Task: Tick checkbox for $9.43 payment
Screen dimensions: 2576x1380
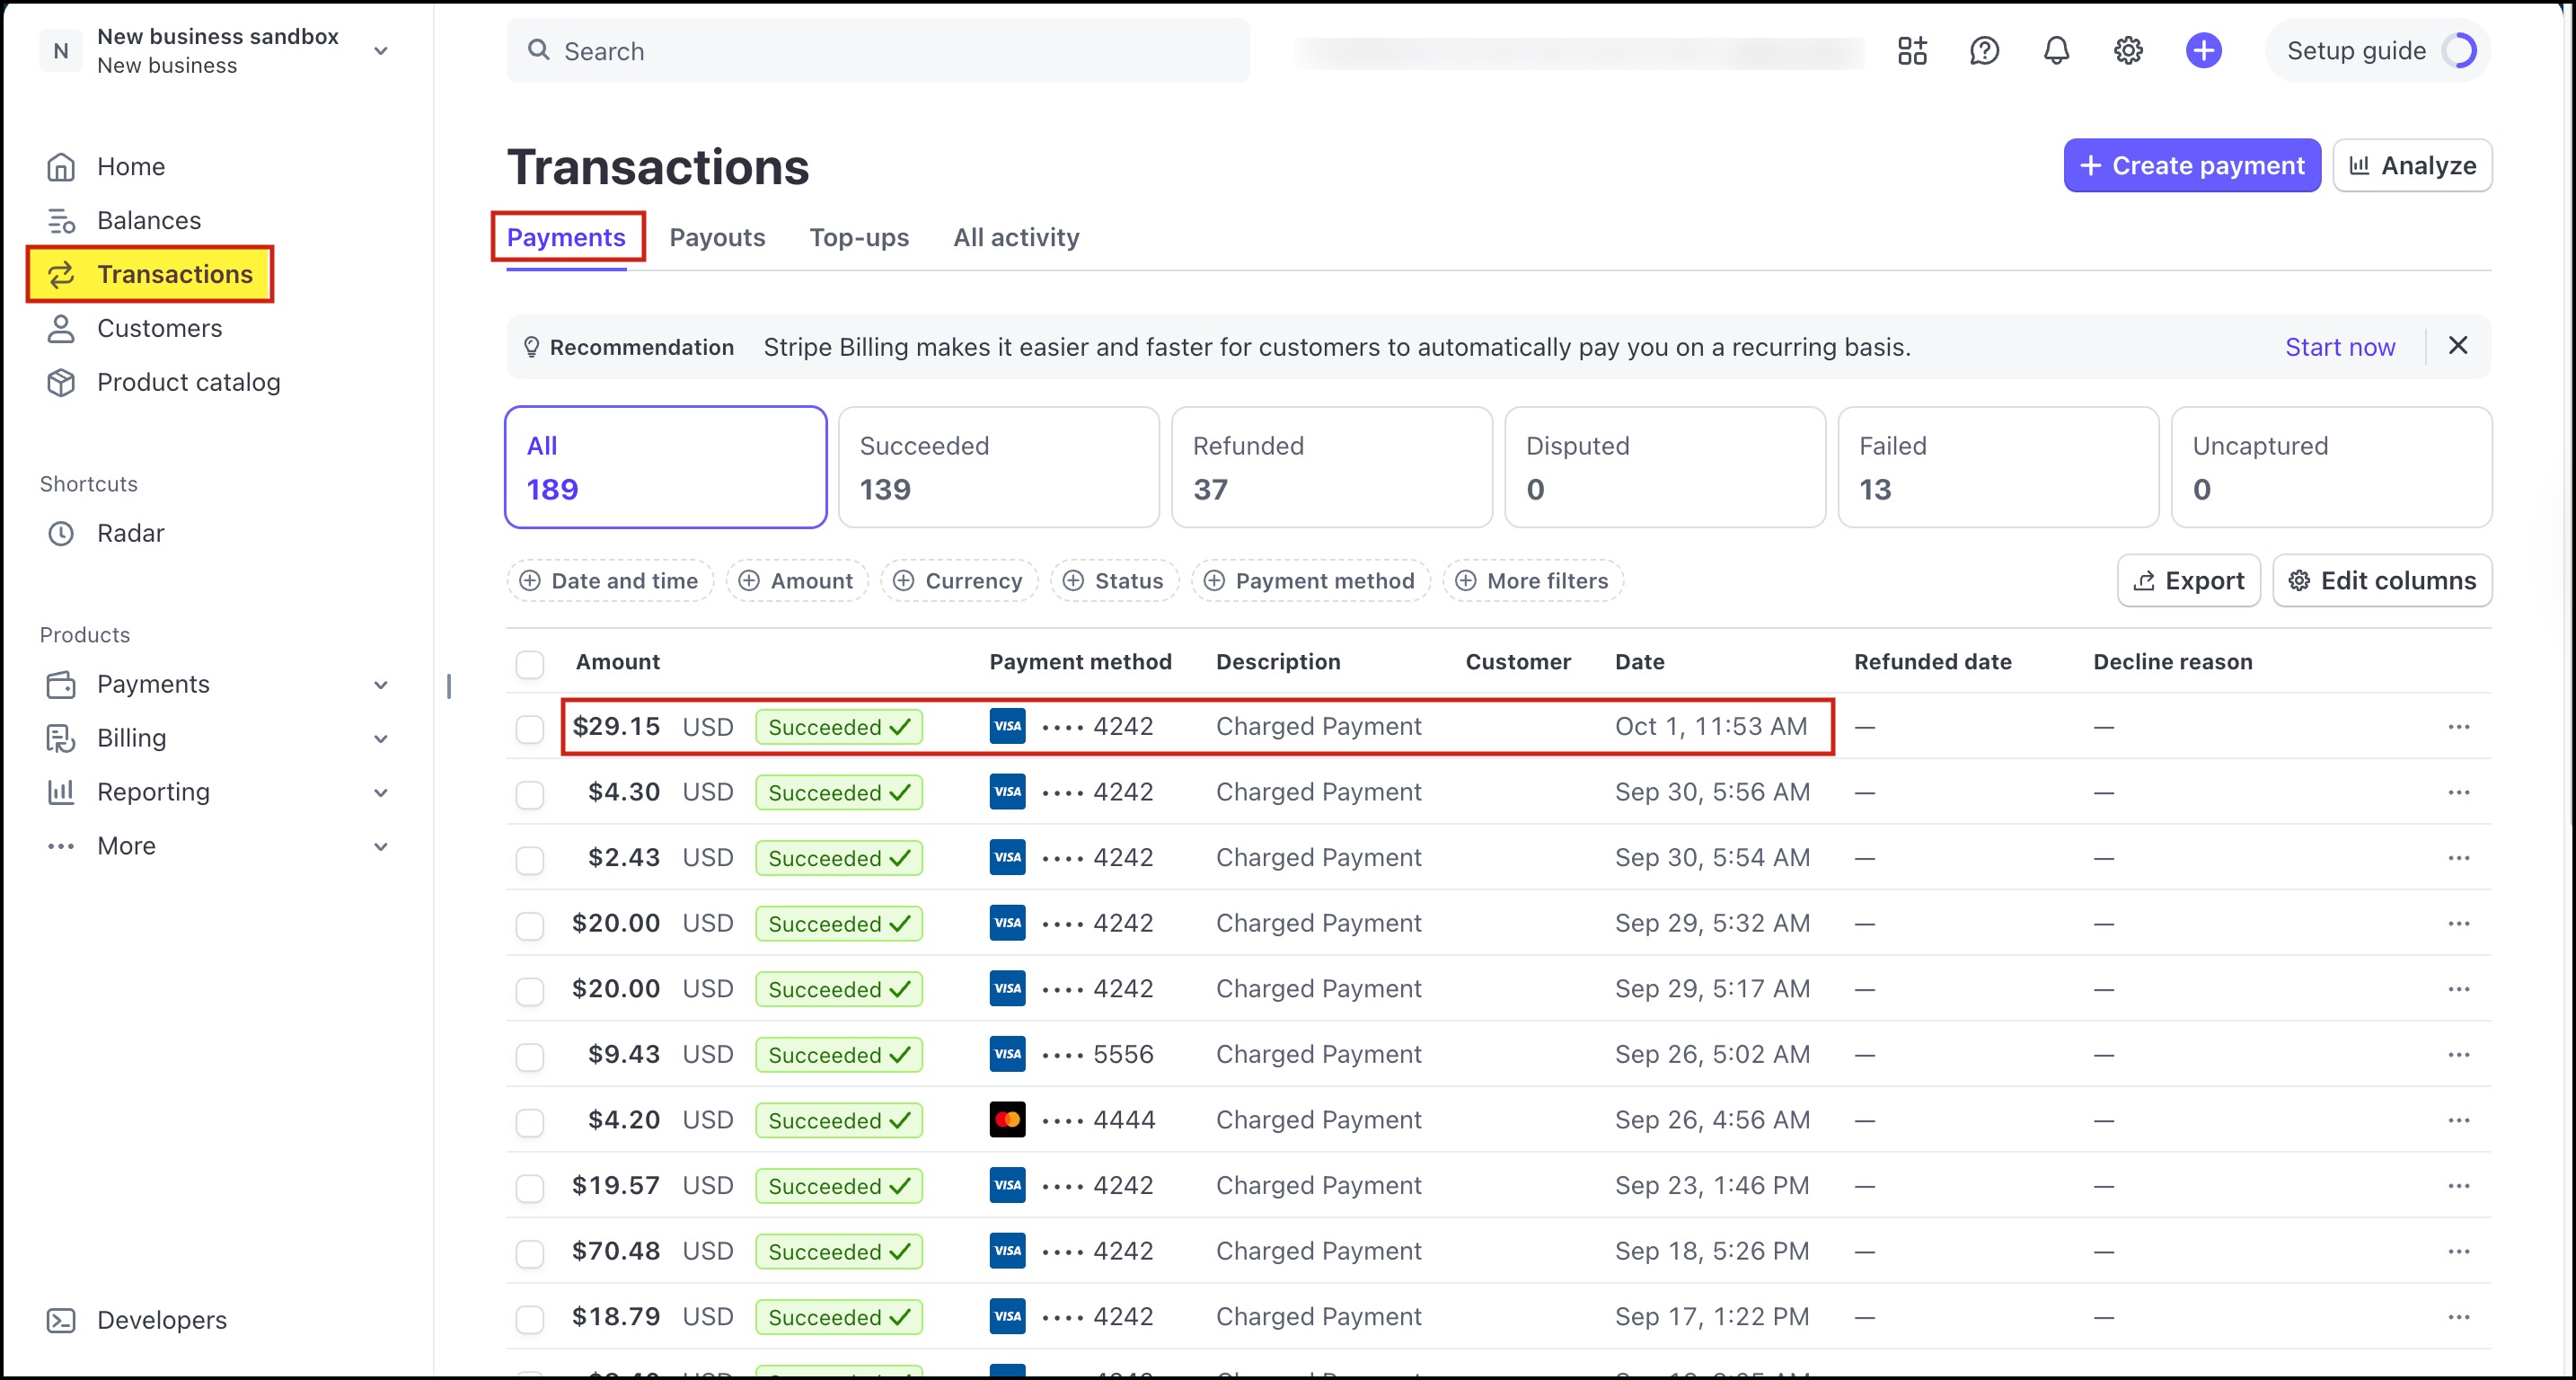Action: tap(529, 1056)
